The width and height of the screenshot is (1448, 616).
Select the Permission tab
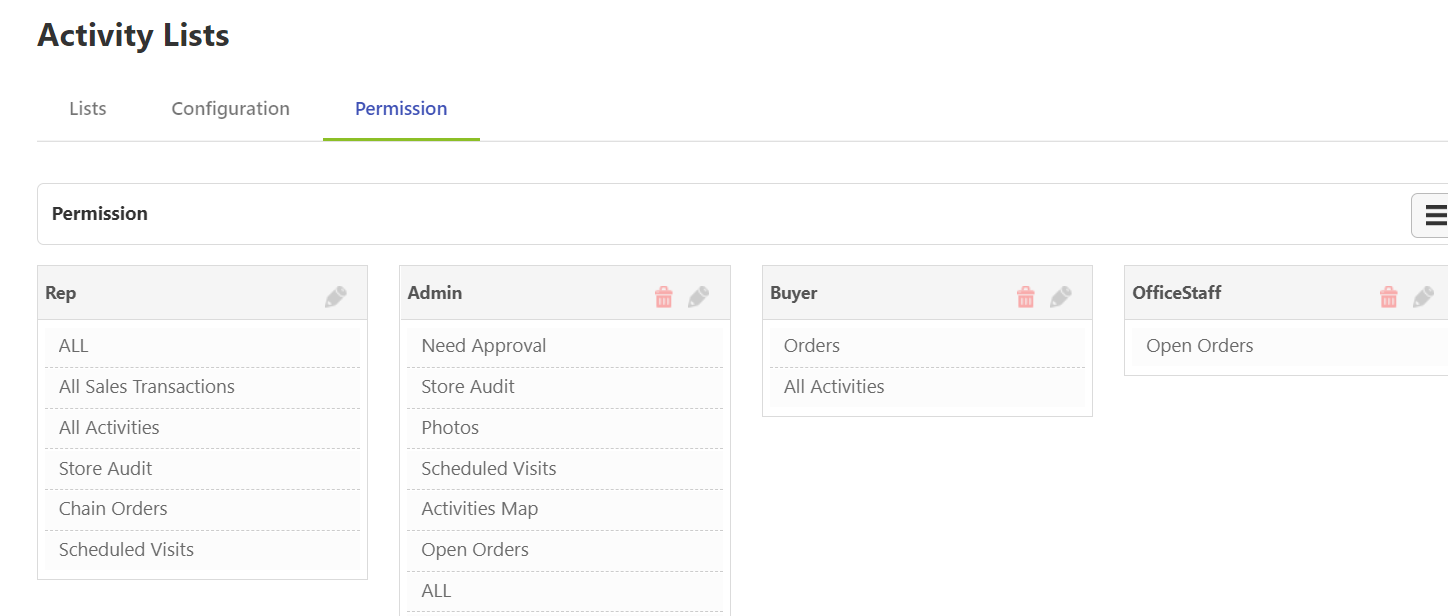pos(400,108)
